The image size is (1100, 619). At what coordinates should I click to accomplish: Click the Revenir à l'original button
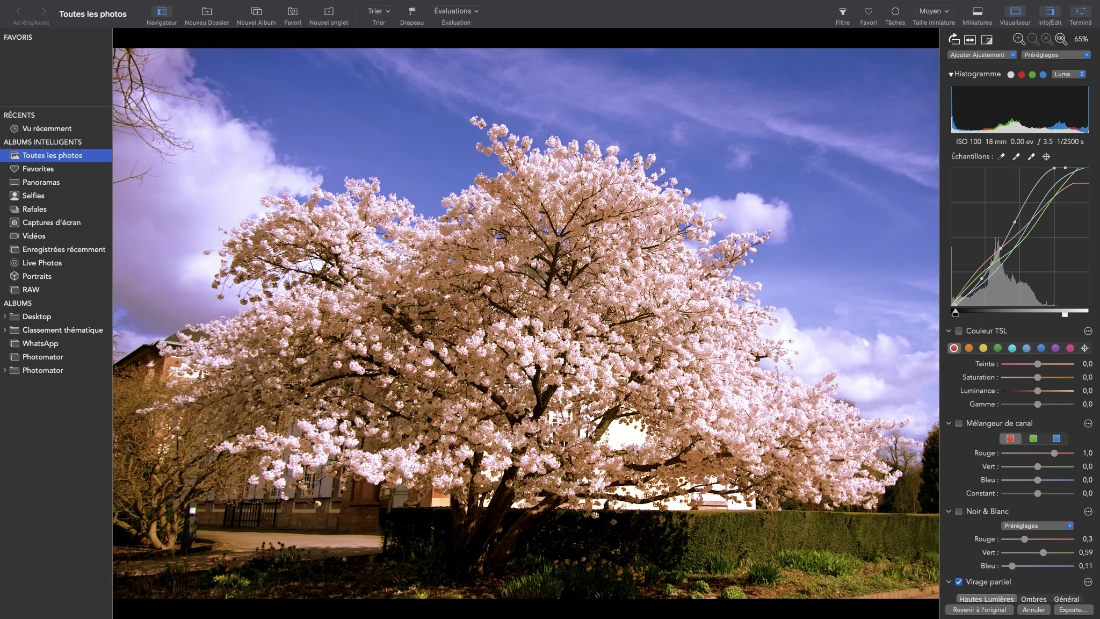click(980, 609)
